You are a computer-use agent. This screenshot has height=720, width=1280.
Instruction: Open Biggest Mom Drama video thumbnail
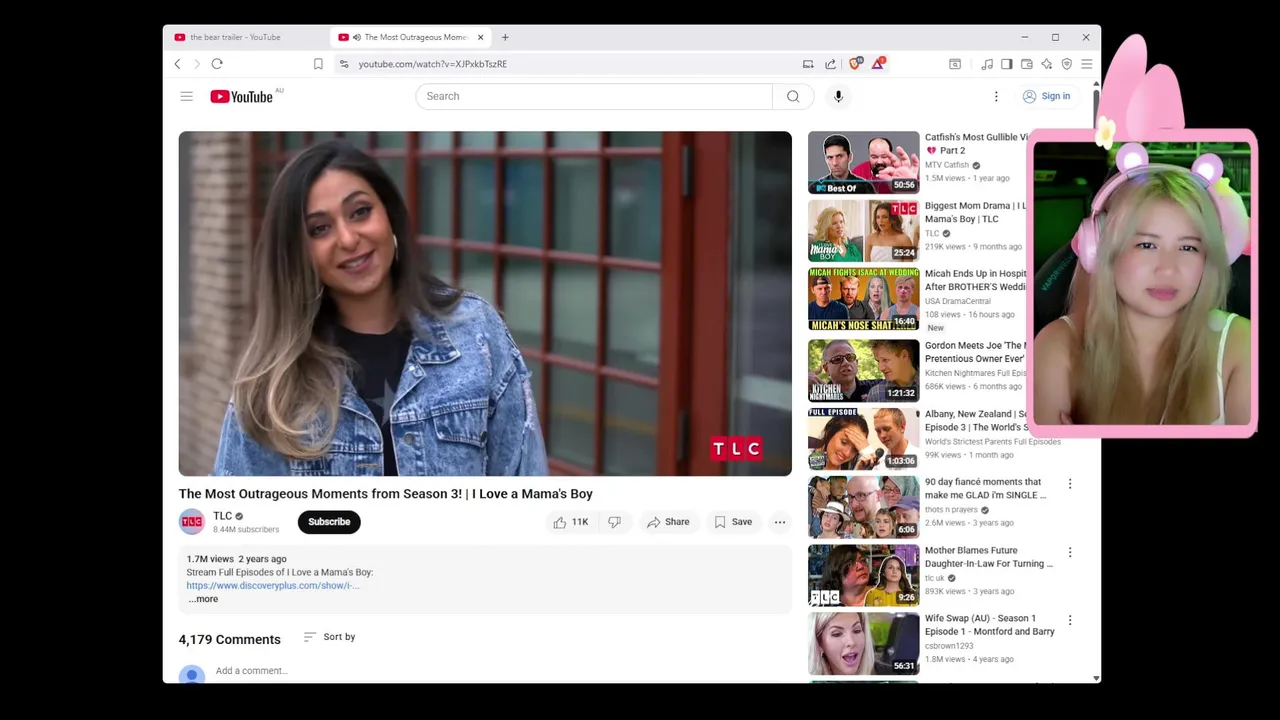tap(864, 231)
